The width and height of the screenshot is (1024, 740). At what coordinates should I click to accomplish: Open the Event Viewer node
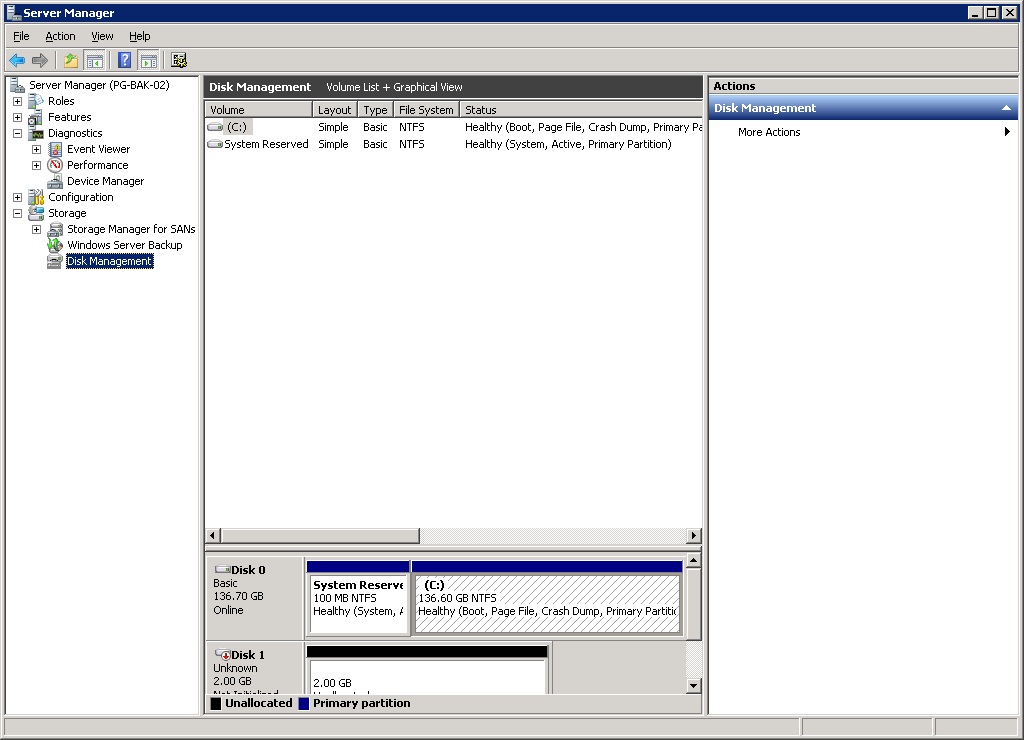coord(98,149)
